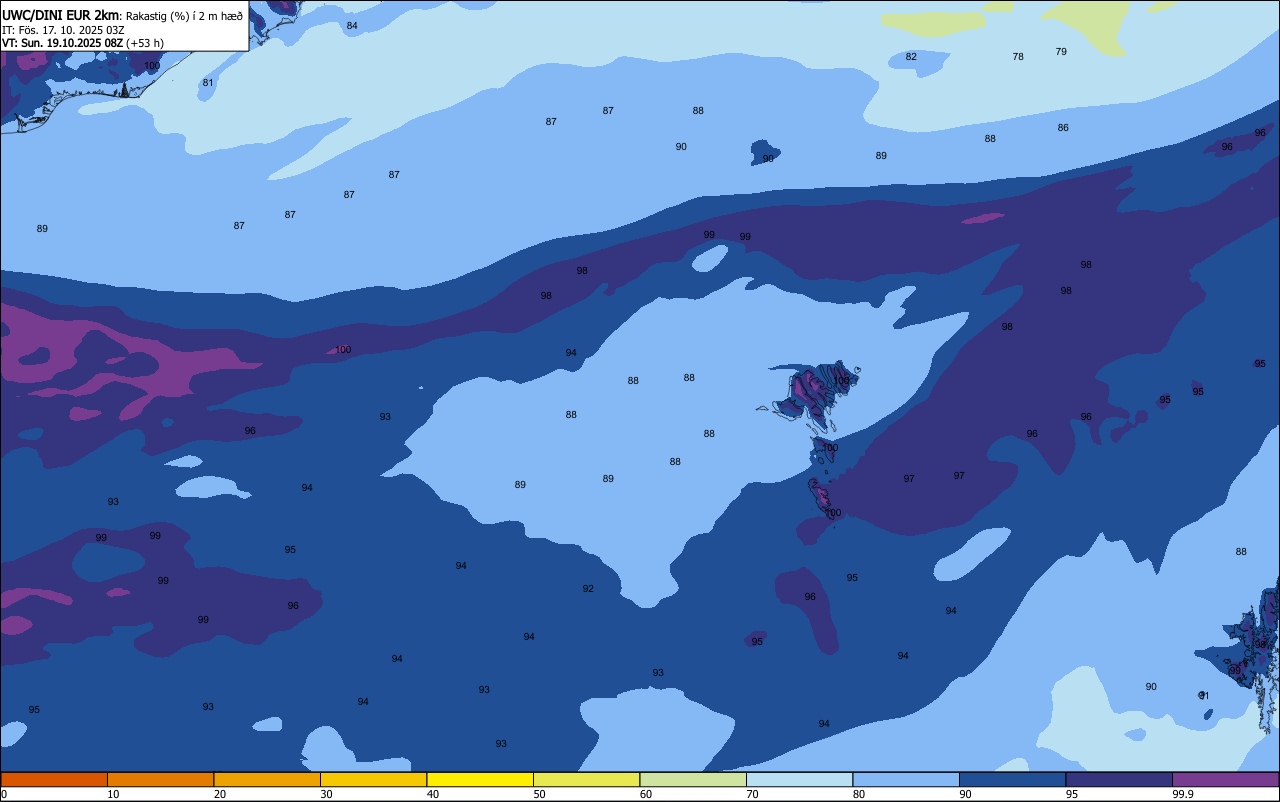Choose the 70–80 pale blue legend swatch
The image size is (1280, 802).
click(800, 779)
